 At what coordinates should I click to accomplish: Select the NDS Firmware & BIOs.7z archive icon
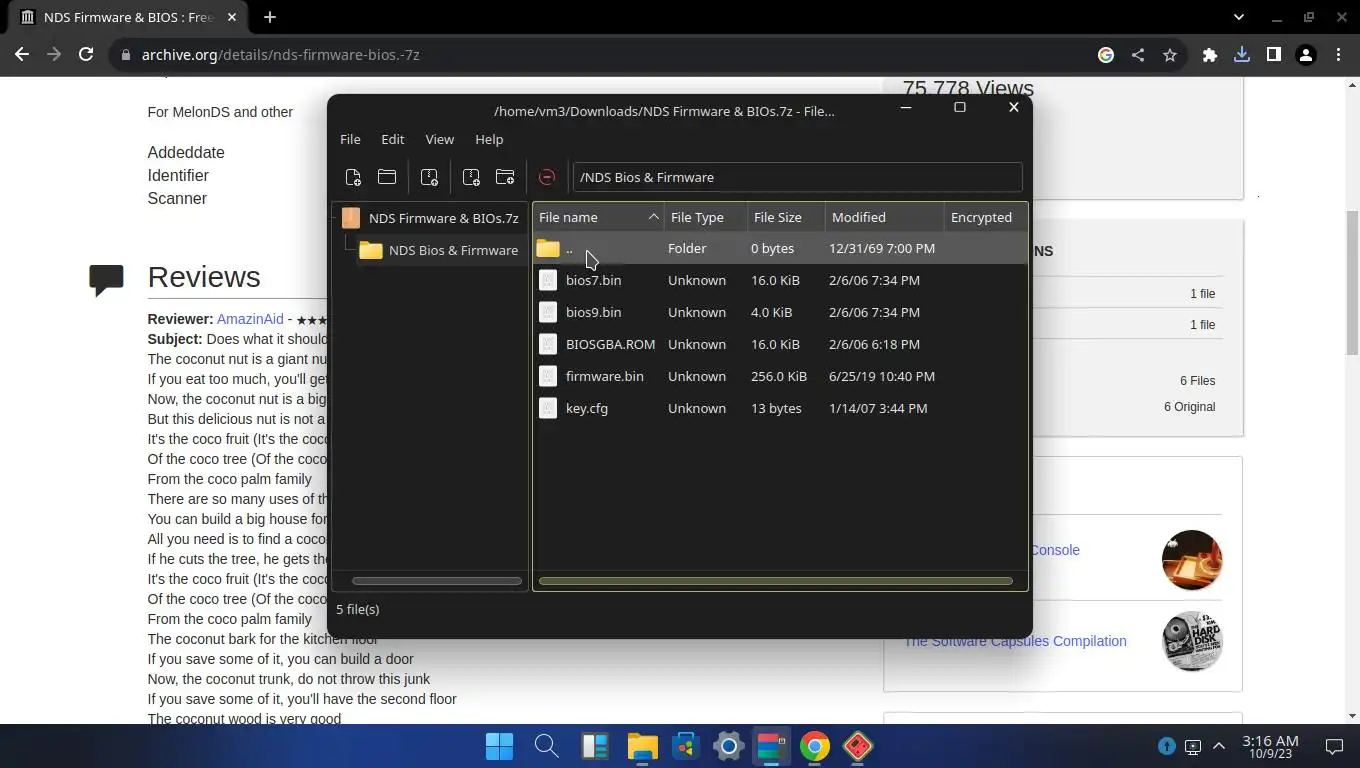click(350, 217)
